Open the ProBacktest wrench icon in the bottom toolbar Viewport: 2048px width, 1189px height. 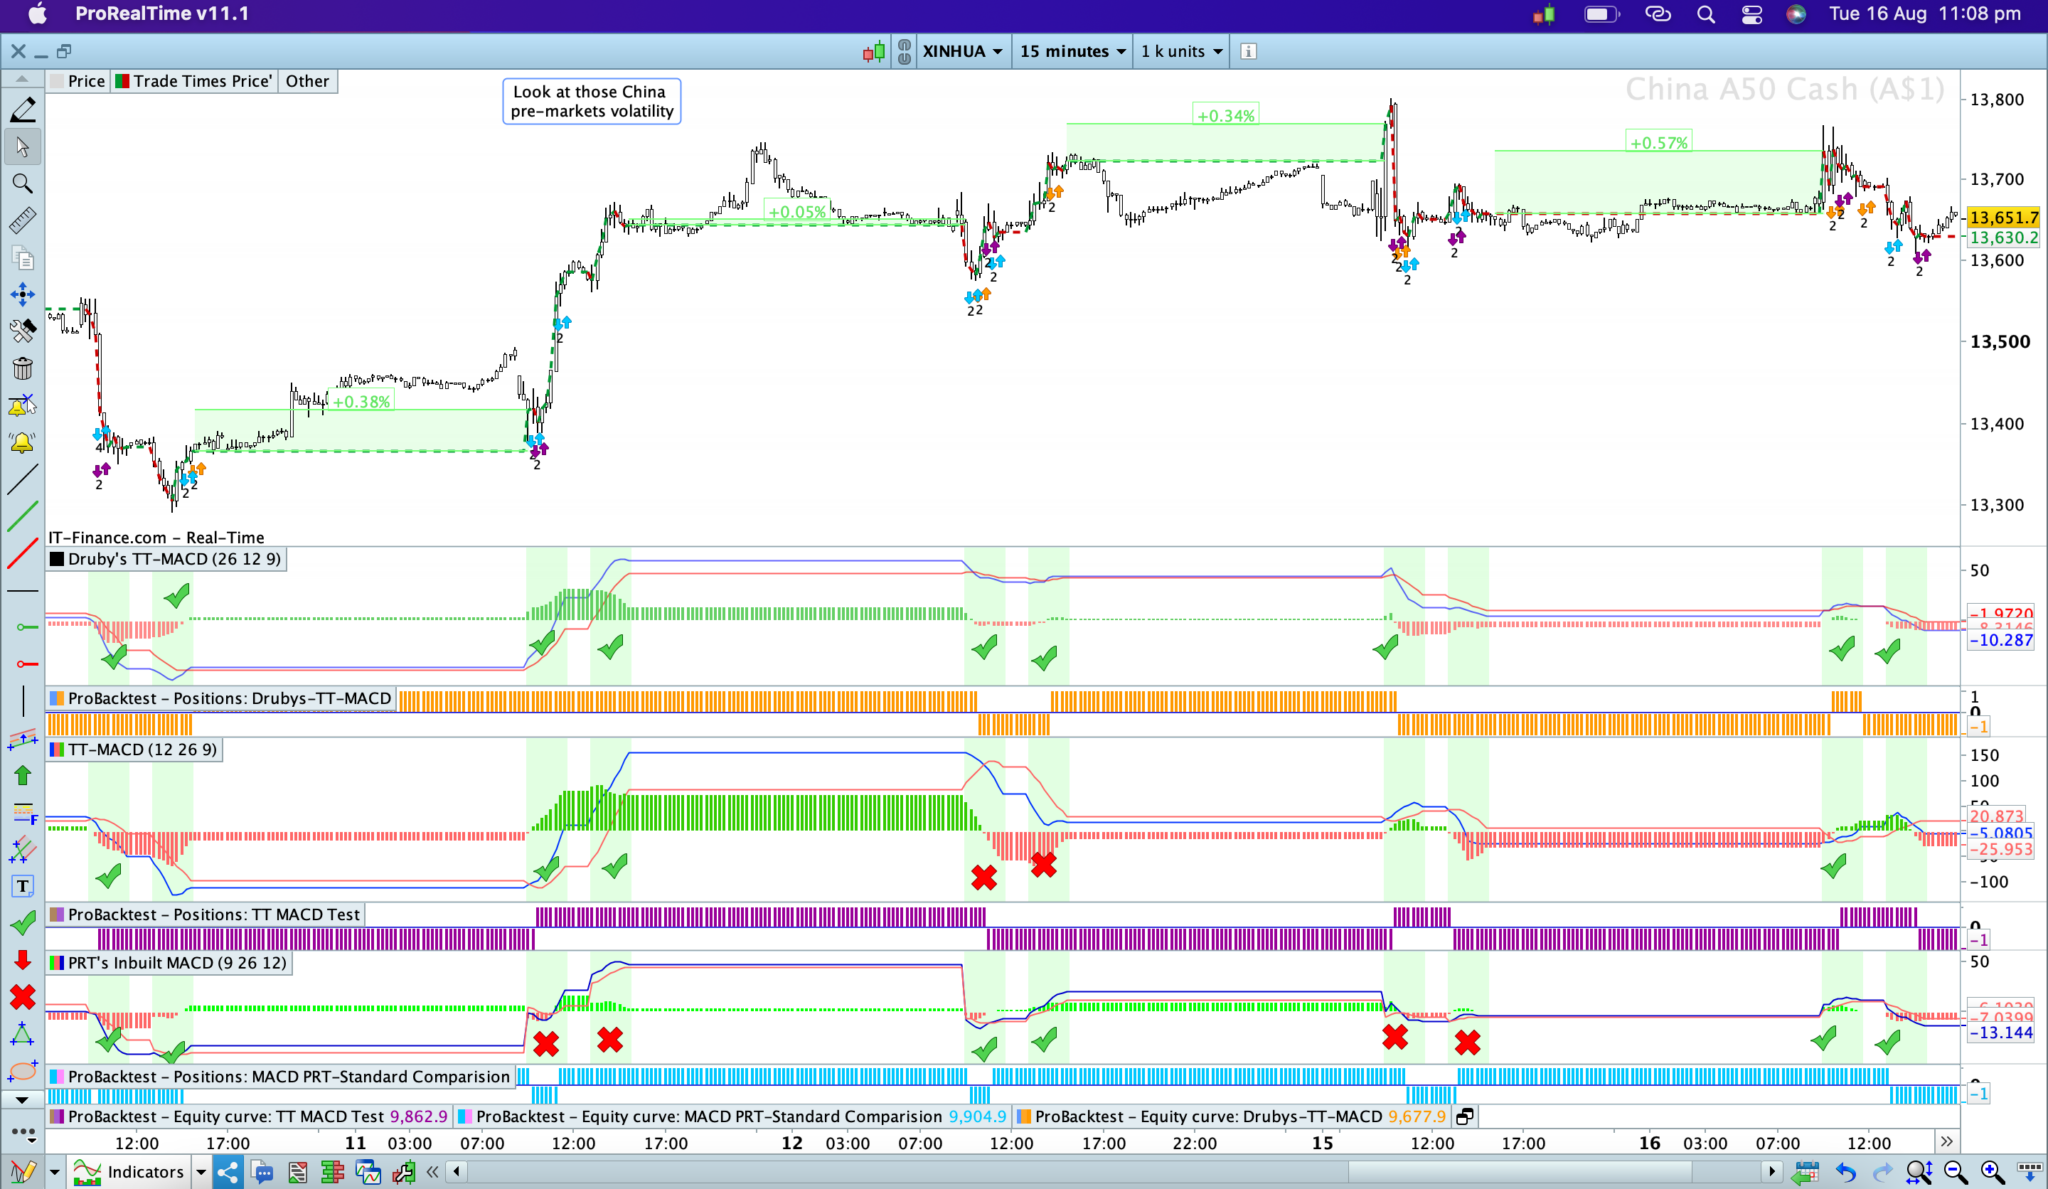(404, 1172)
